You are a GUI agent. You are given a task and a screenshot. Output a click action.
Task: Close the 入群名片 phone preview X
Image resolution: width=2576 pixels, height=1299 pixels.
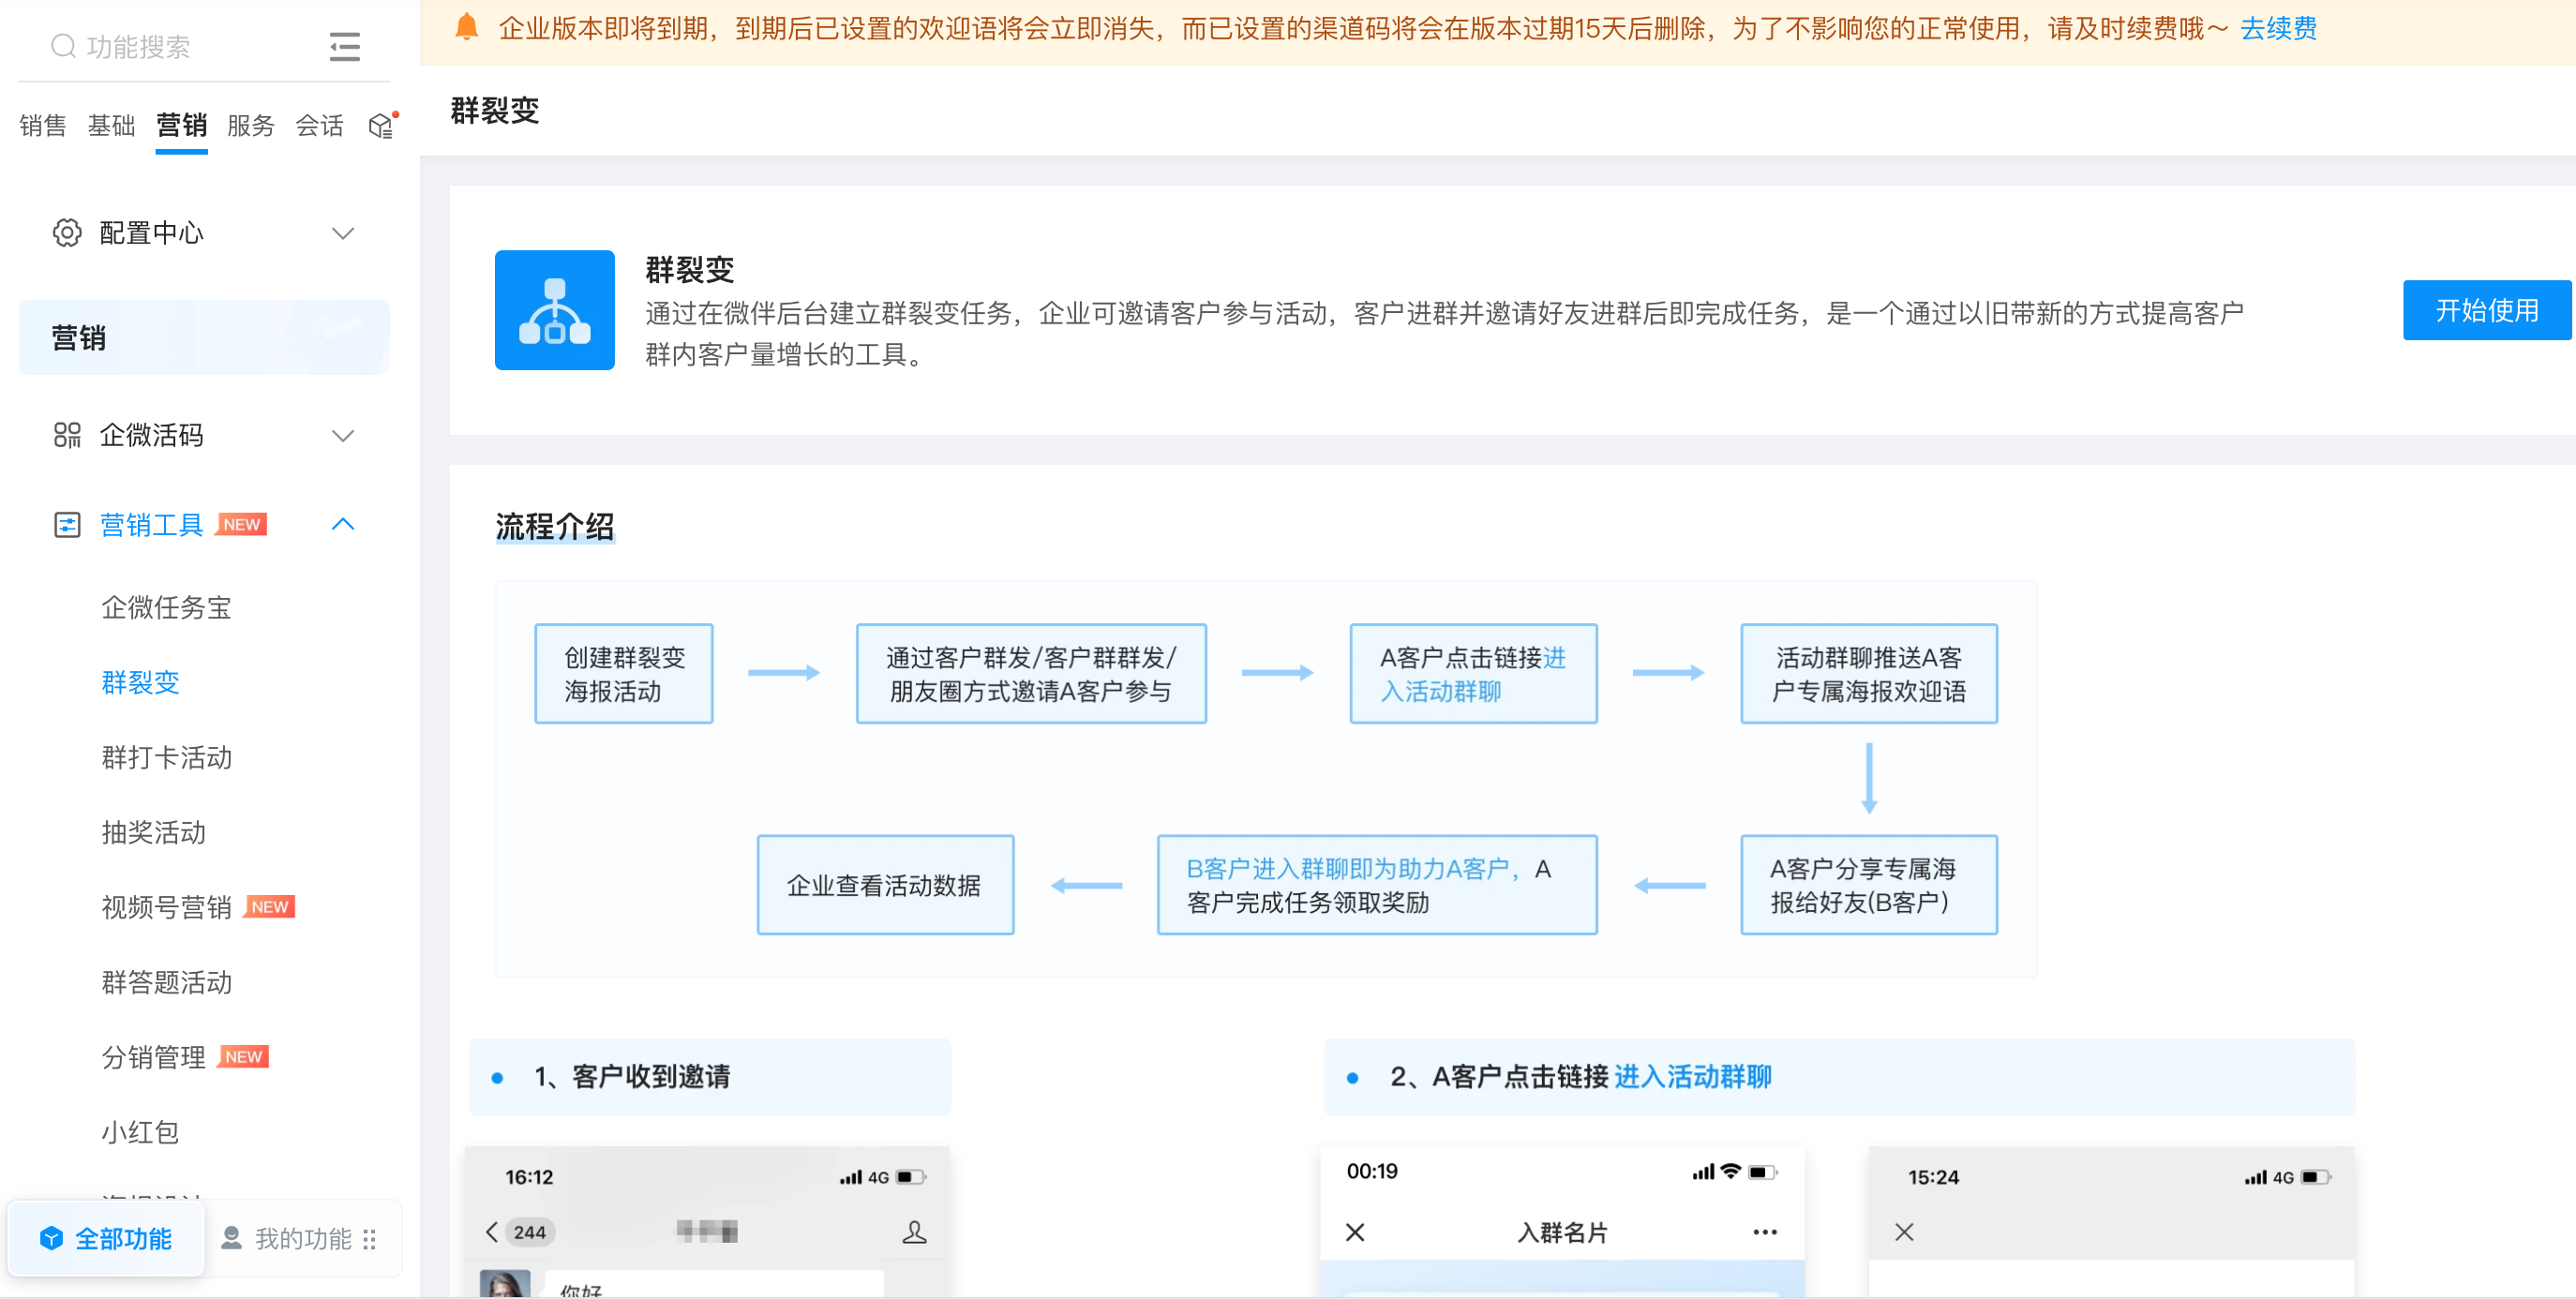tap(1355, 1232)
